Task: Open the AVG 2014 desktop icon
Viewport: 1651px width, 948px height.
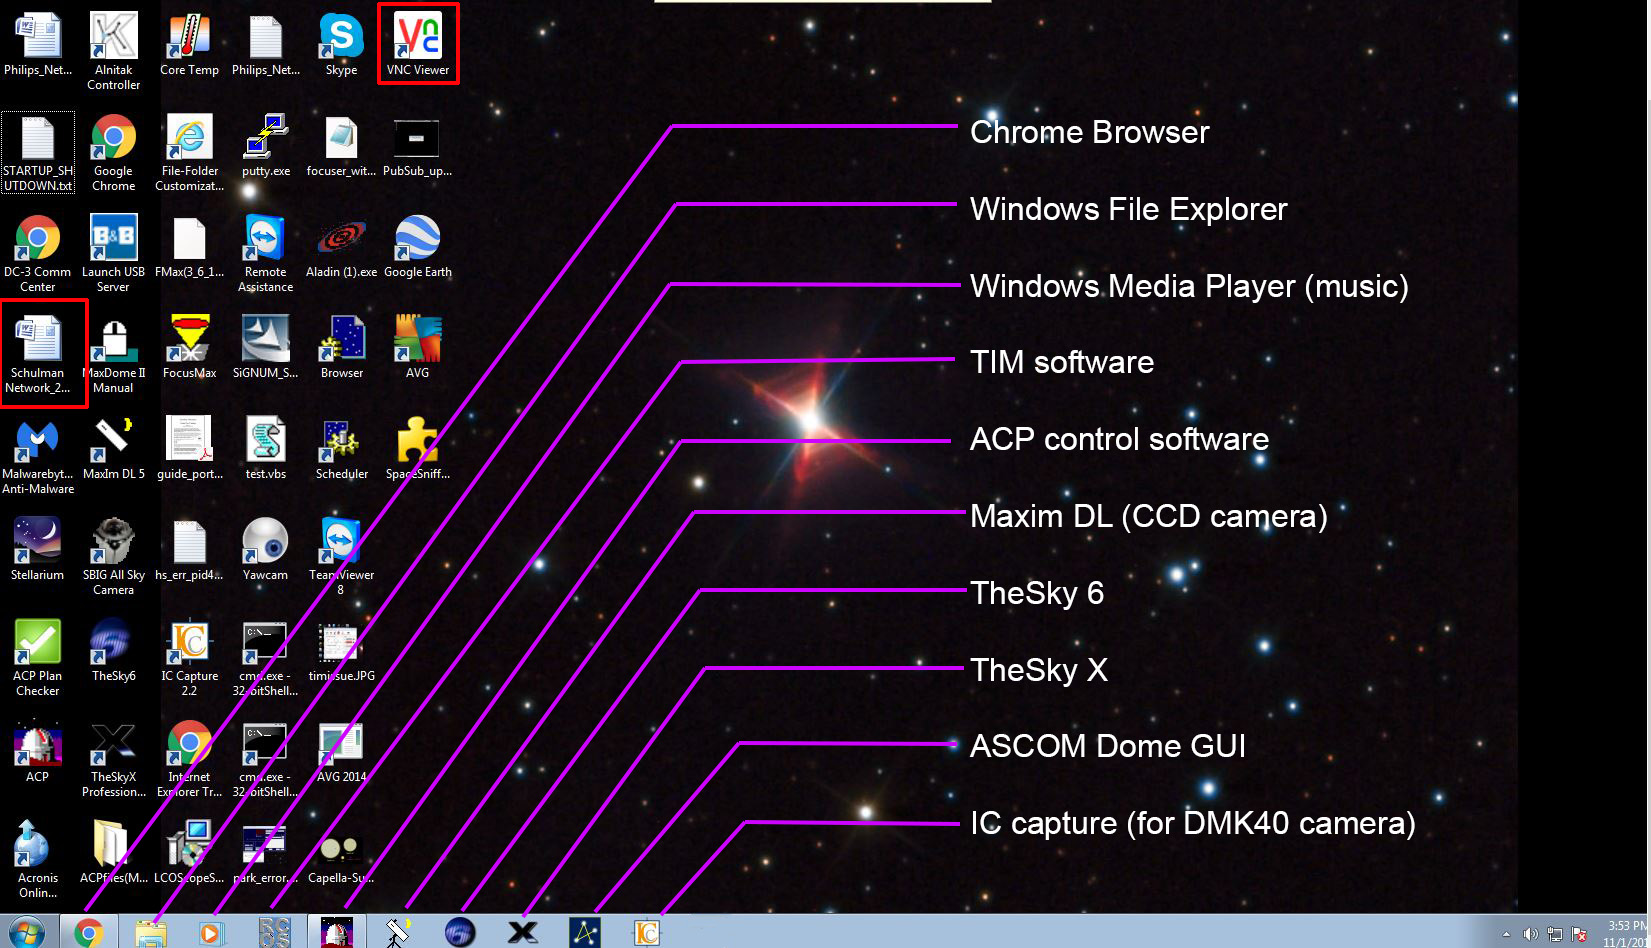Action: [341, 751]
